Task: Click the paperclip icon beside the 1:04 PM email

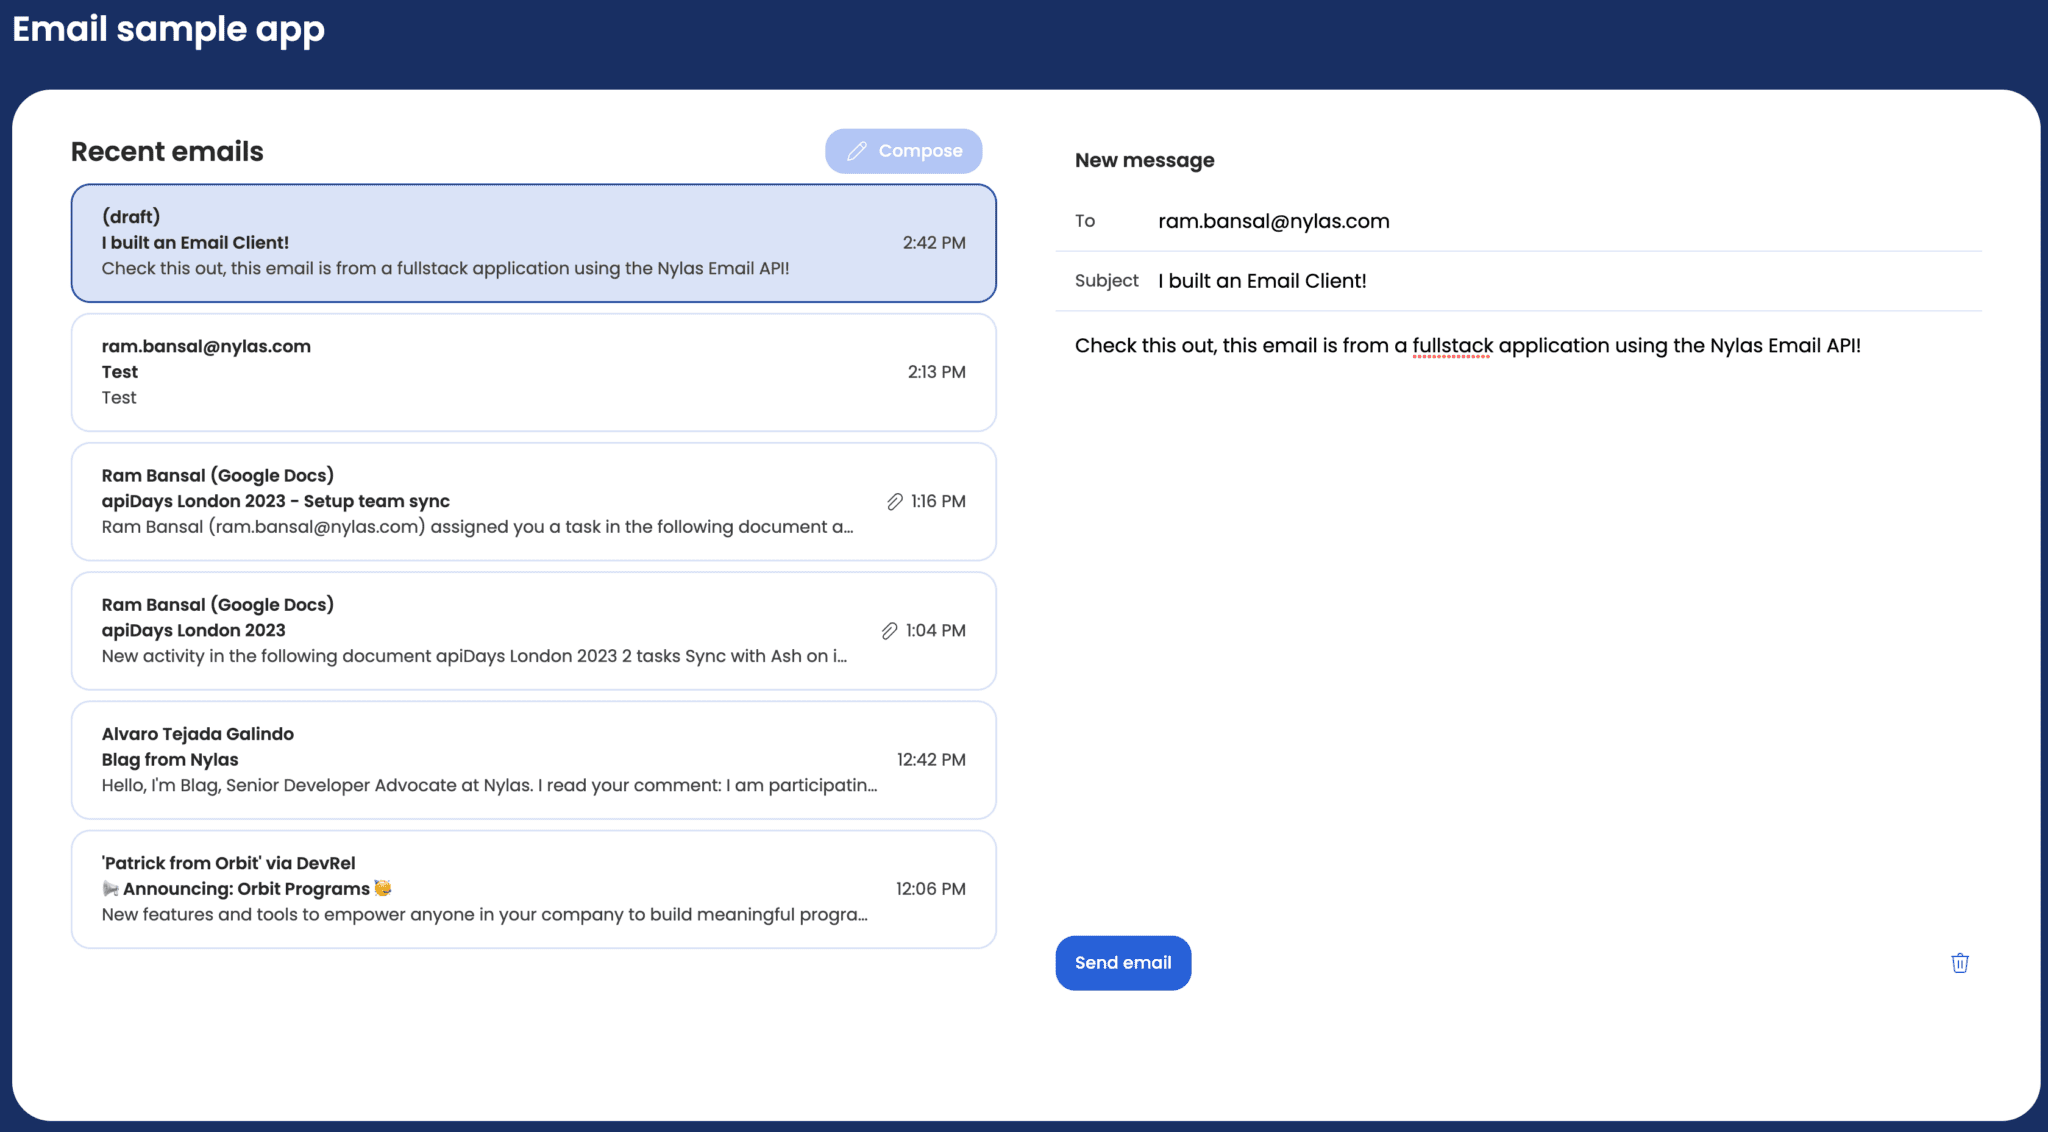Action: pos(889,631)
